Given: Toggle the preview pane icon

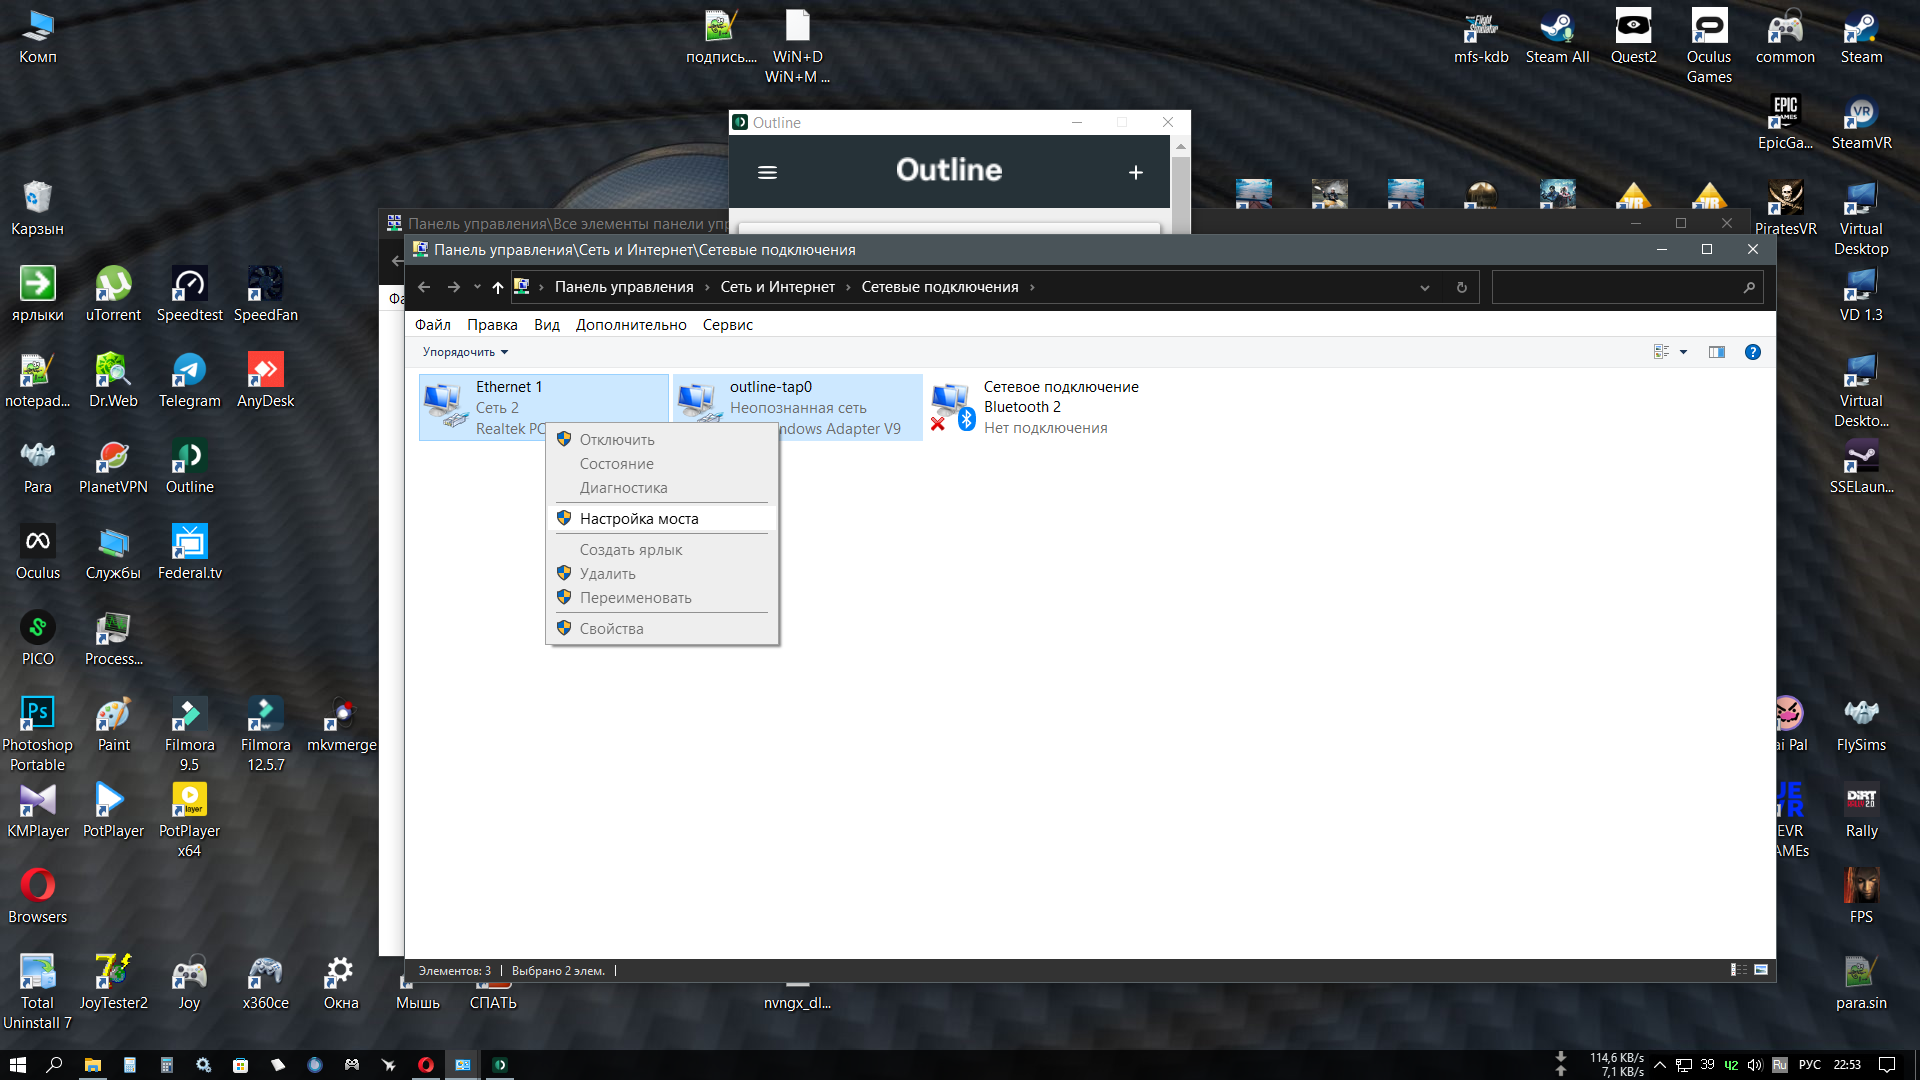Looking at the screenshot, I should (x=1717, y=352).
